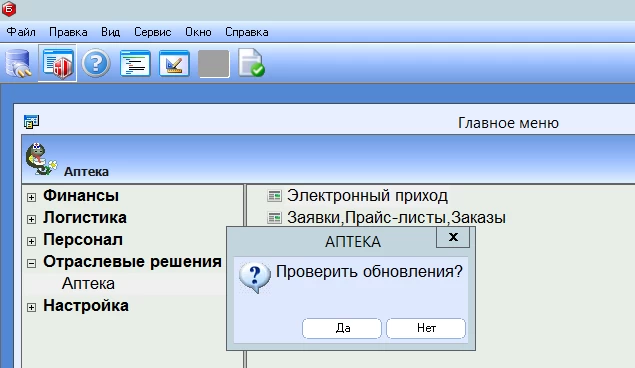The height and width of the screenshot is (368, 635).
Task: Click the icon next to Заявки,Прайс-листы,Заказы
Action: tap(274, 218)
